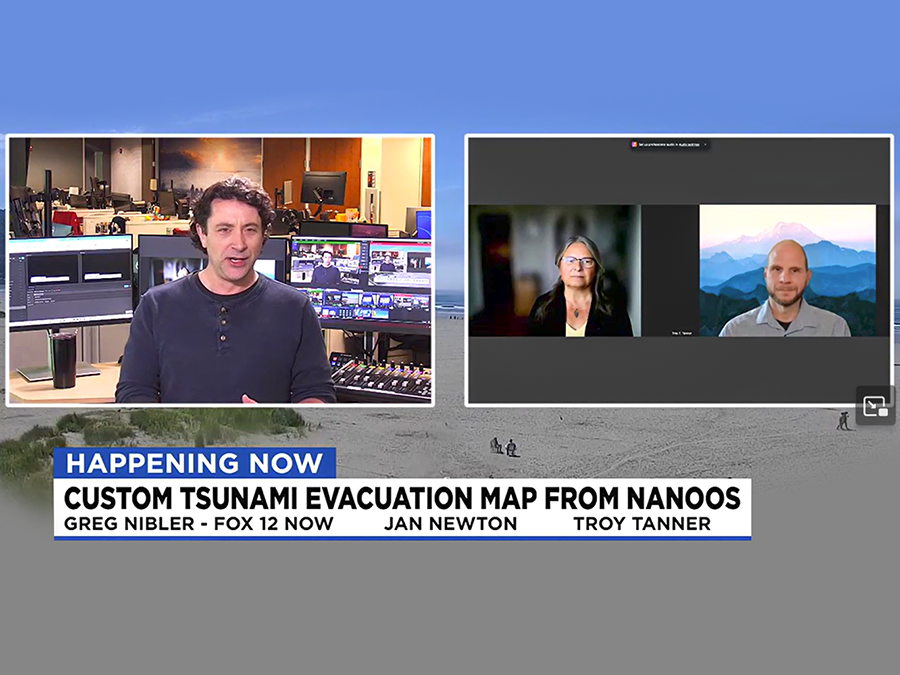Click the Greg Nibler - Fox 12 Now label
The image size is (900, 675).
(x=199, y=523)
